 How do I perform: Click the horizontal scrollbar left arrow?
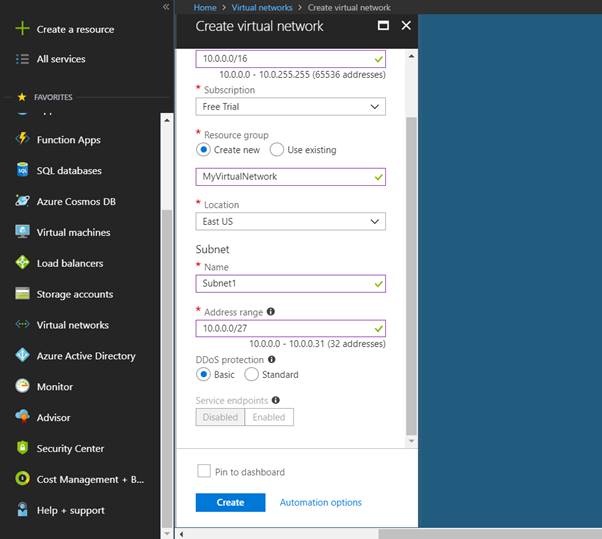coord(182,534)
